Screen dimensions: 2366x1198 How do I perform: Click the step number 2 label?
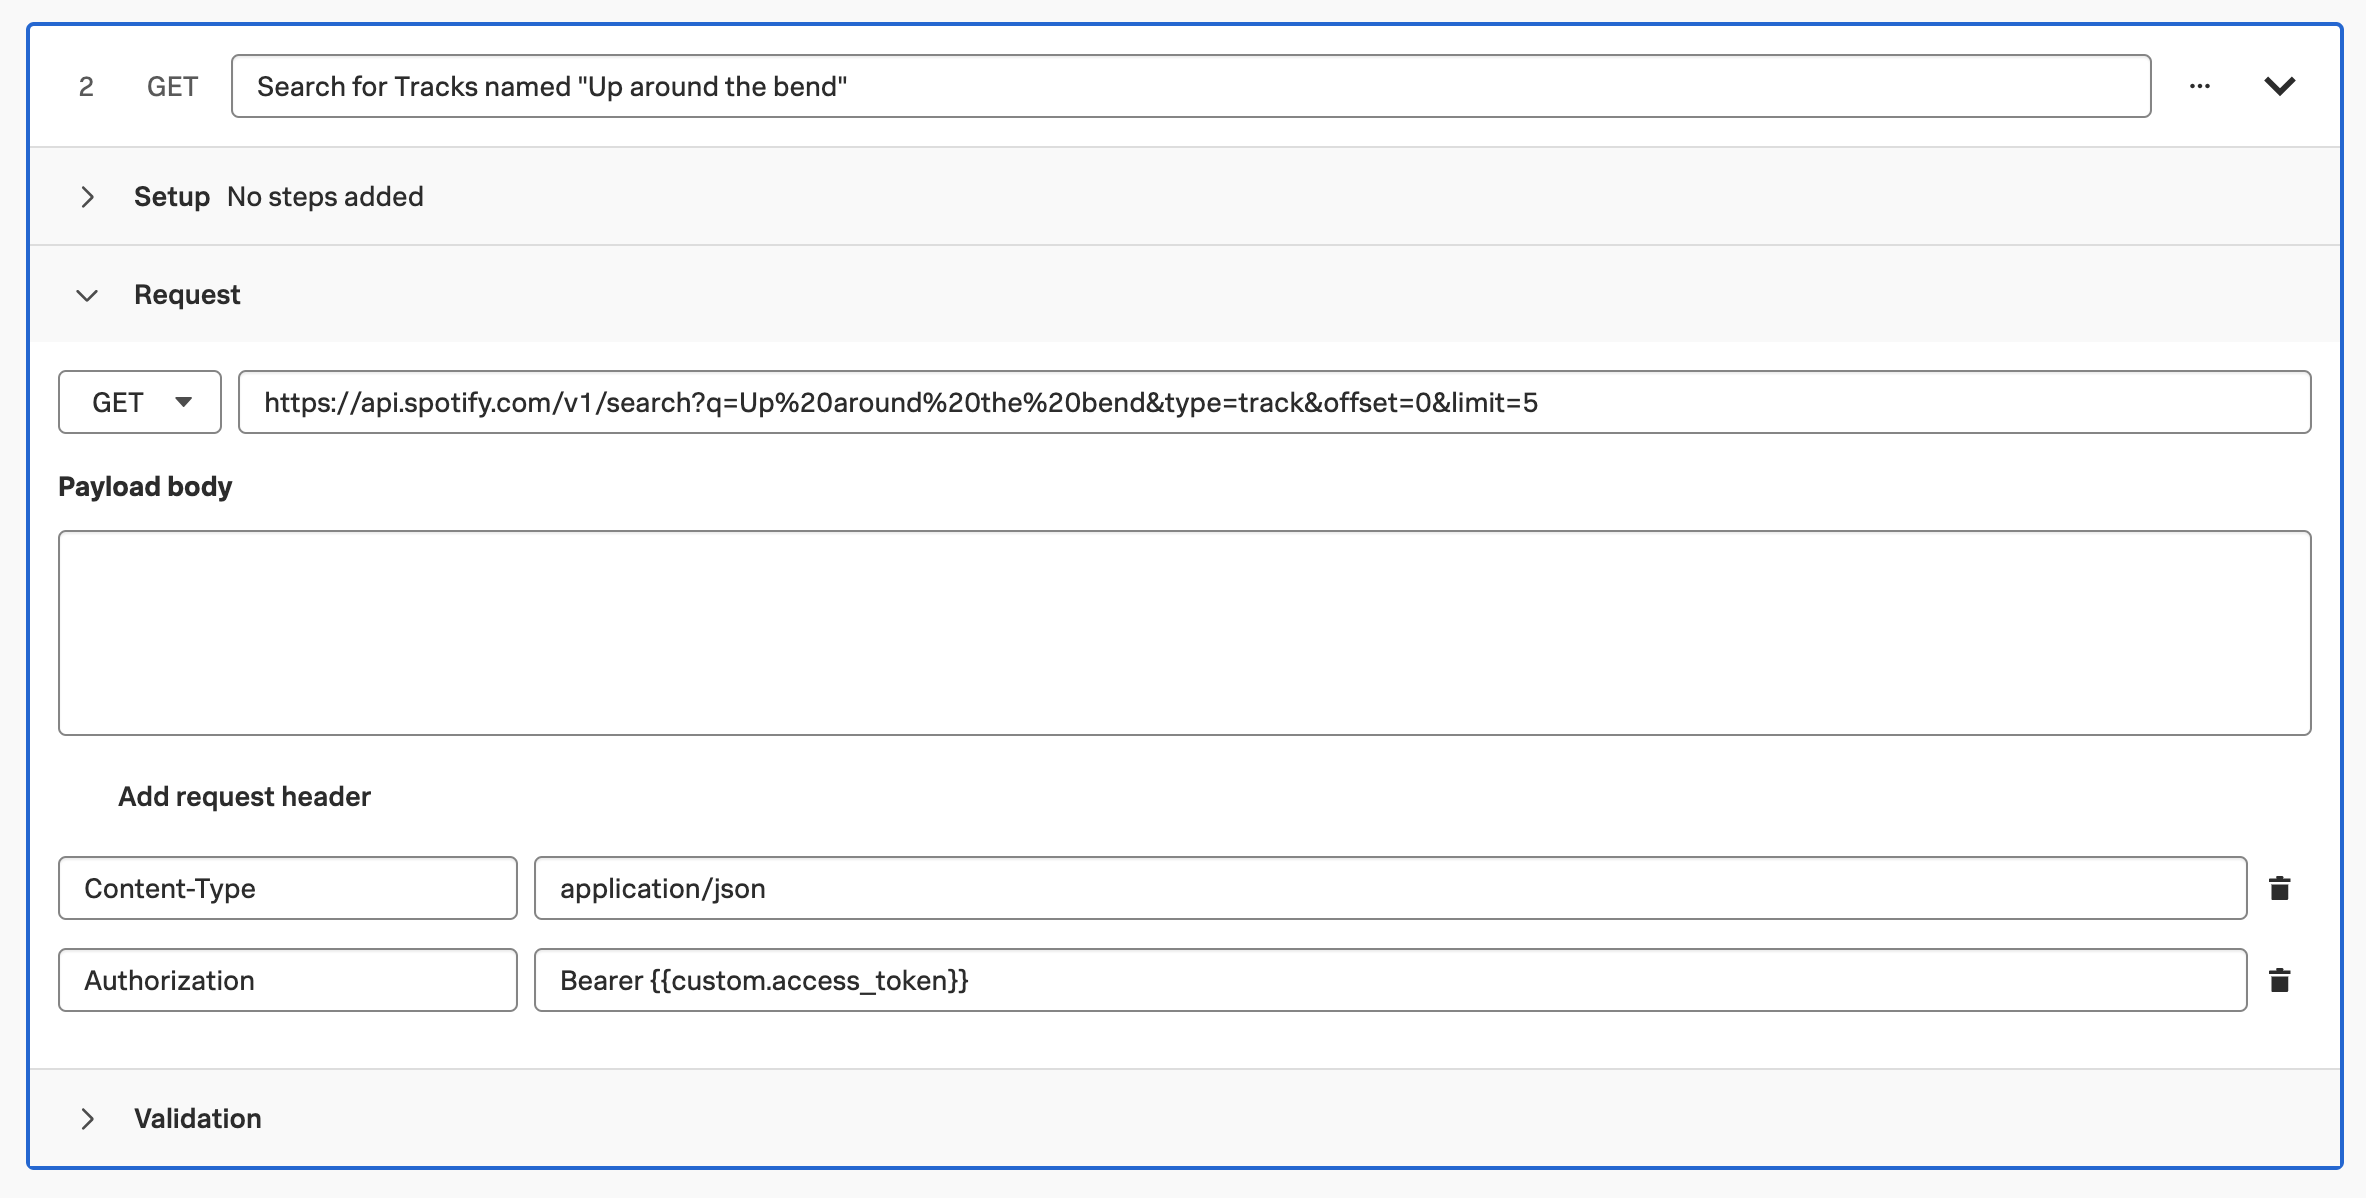coord(86,87)
